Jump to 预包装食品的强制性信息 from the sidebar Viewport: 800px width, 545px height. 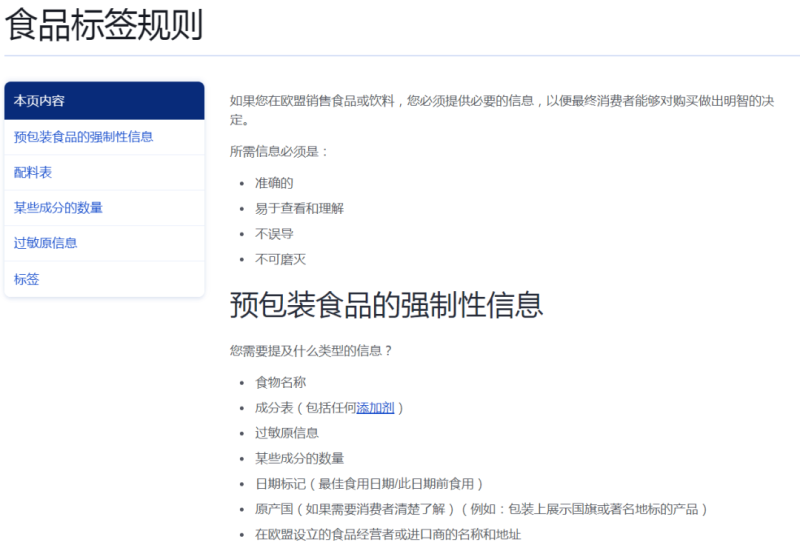84,137
